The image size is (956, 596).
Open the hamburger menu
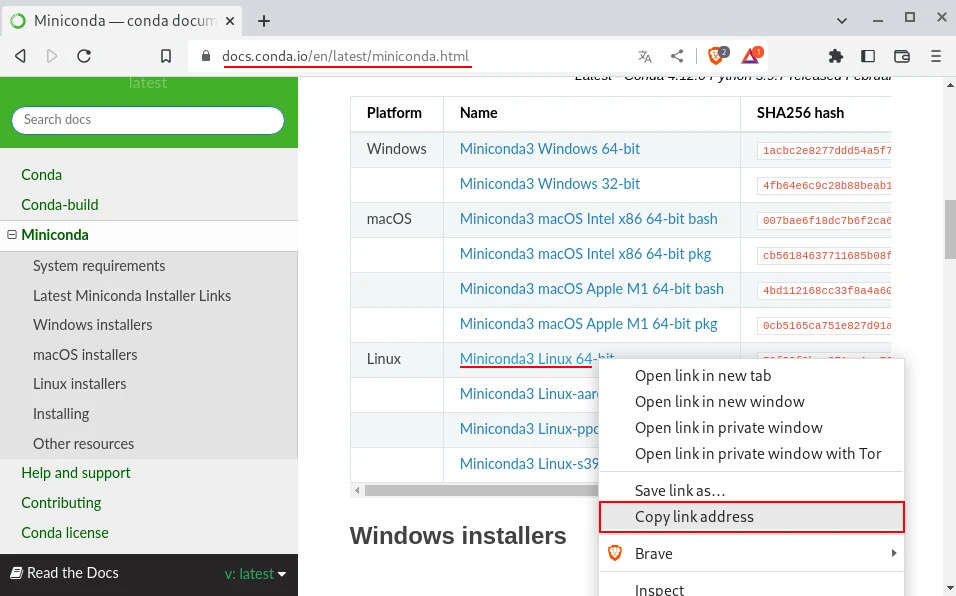tap(934, 57)
